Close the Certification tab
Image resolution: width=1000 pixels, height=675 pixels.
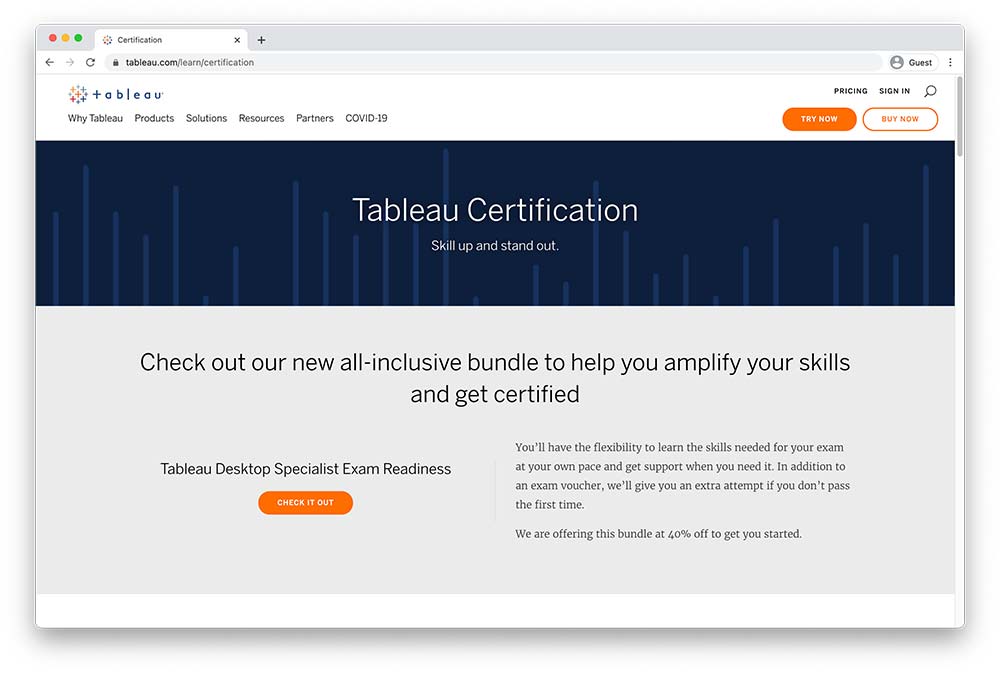[237, 40]
